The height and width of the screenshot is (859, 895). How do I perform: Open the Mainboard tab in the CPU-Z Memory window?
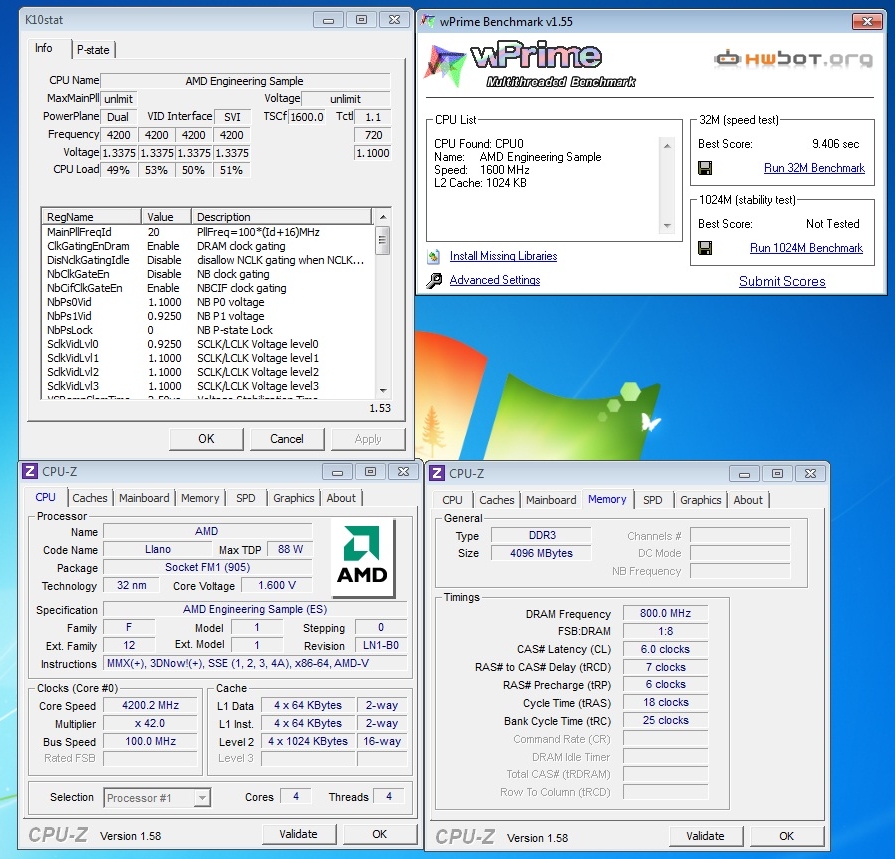551,500
